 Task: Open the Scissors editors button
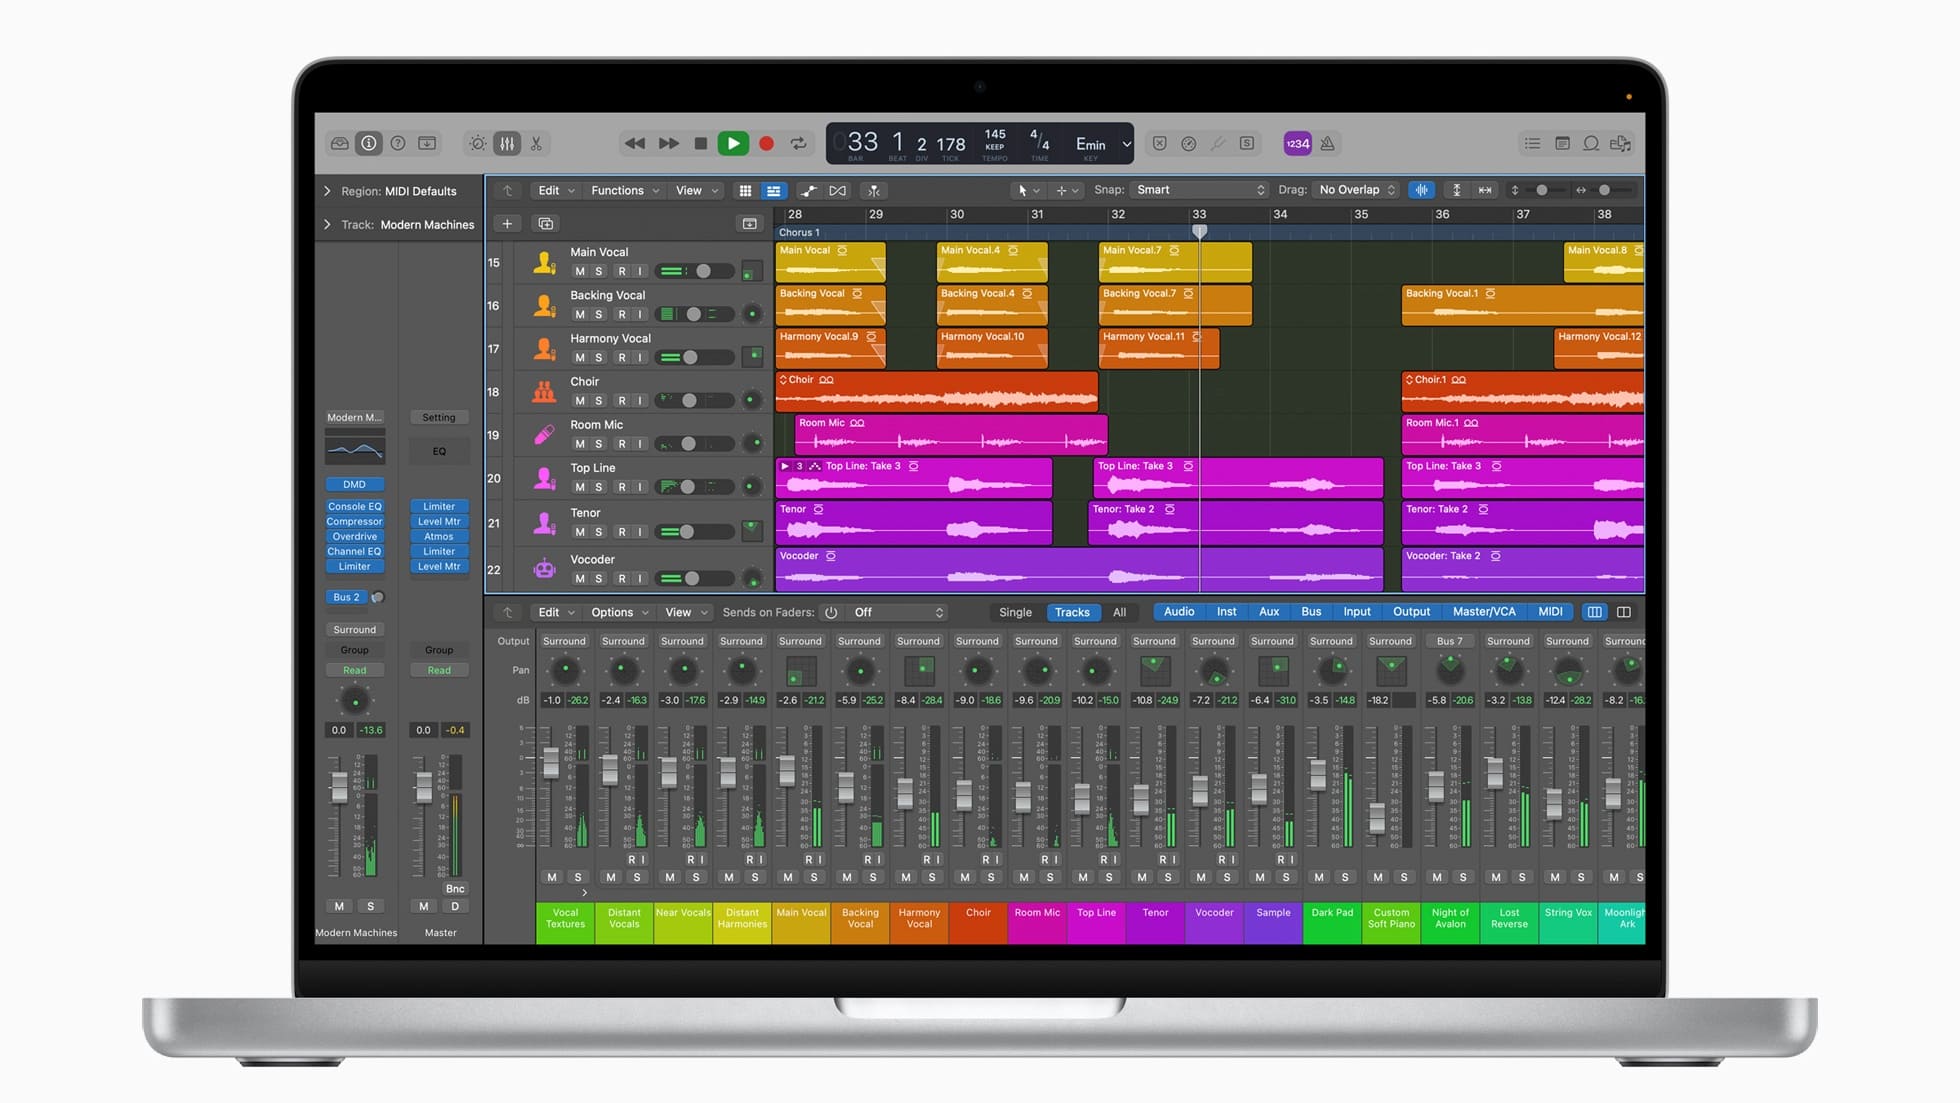coord(536,143)
